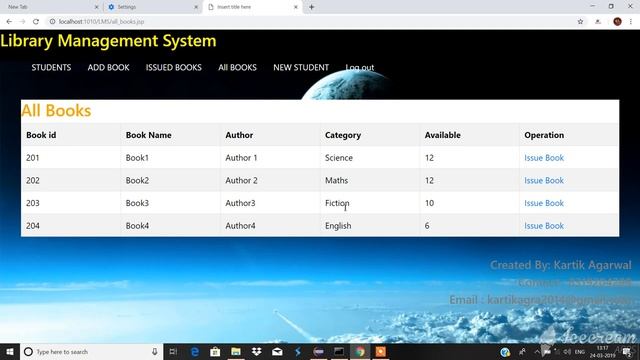Click Issue Book for Book4 row
The width and height of the screenshot is (640, 360).
coord(544,226)
